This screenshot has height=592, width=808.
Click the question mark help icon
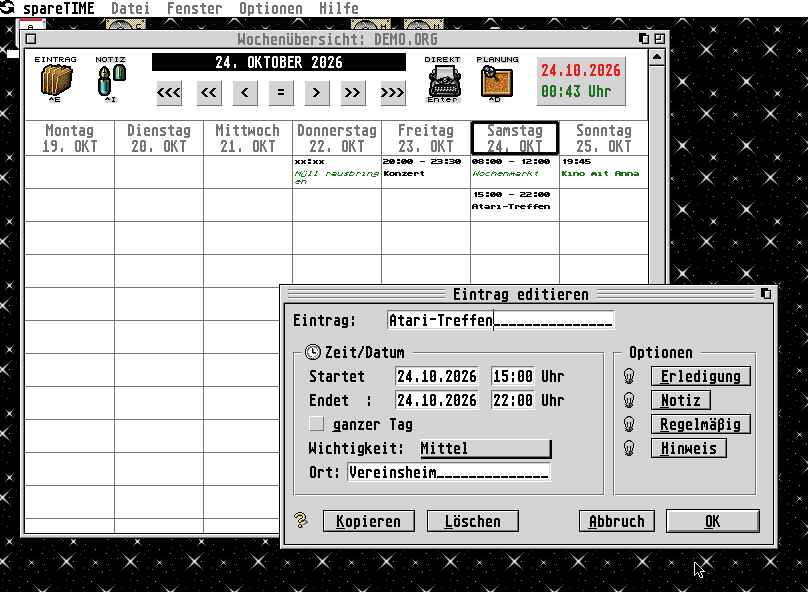click(x=300, y=520)
